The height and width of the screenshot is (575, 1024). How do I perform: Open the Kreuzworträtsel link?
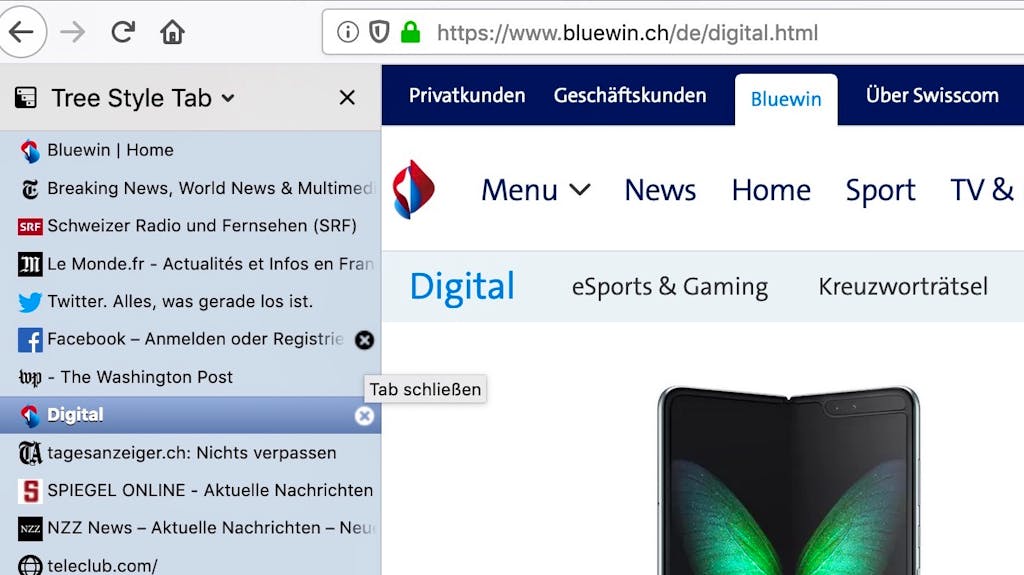pyautogui.click(x=903, y=286)
